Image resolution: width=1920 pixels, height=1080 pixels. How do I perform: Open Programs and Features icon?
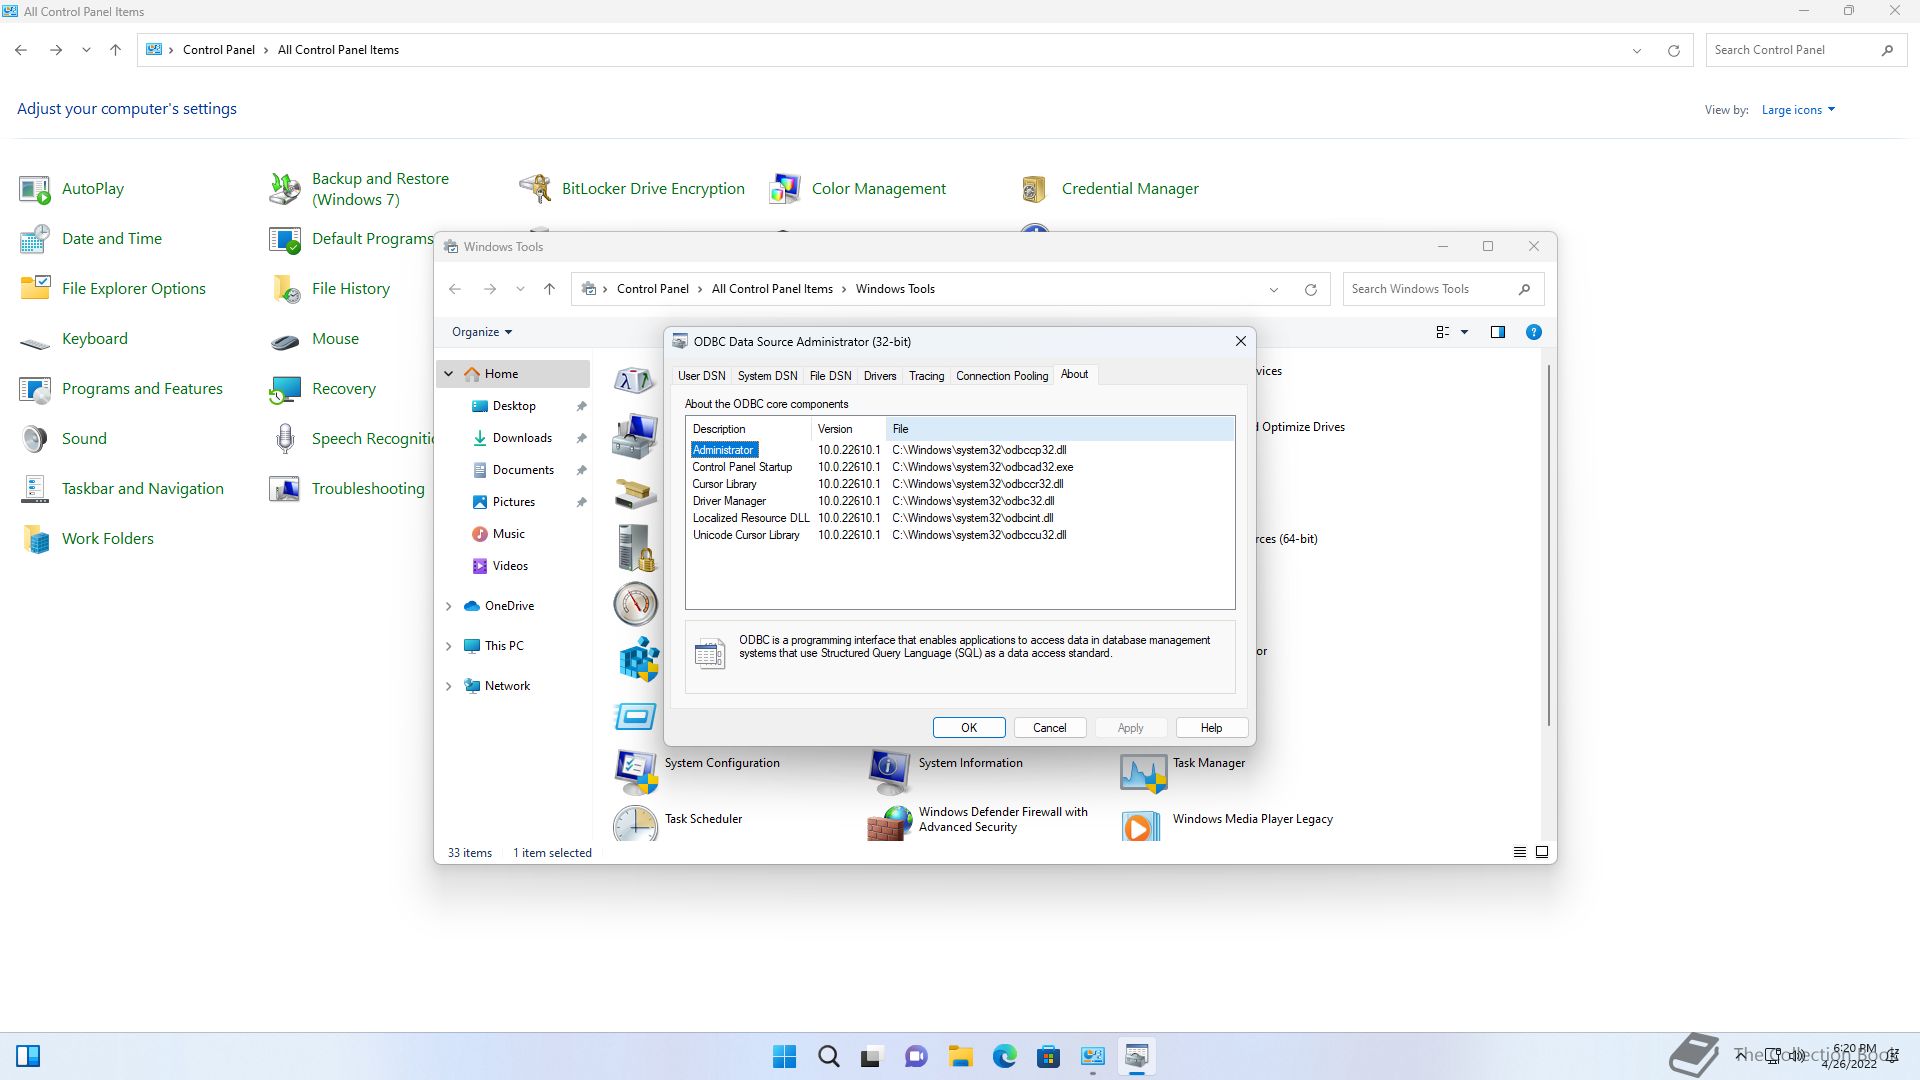coord(35,389)
